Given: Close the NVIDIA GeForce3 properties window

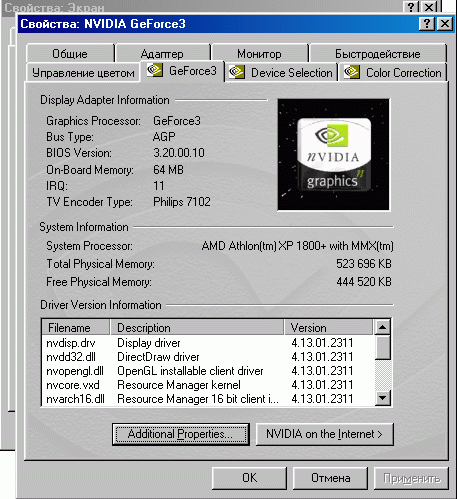Looking at the screenshot, I should 445,24.
